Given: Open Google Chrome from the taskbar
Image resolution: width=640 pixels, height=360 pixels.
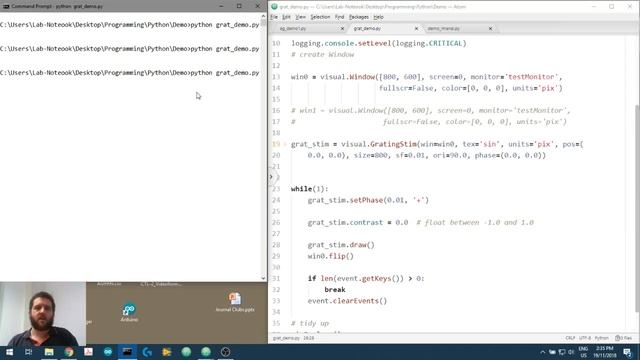Looking at the screenshot, I should [x=69, y=352].
